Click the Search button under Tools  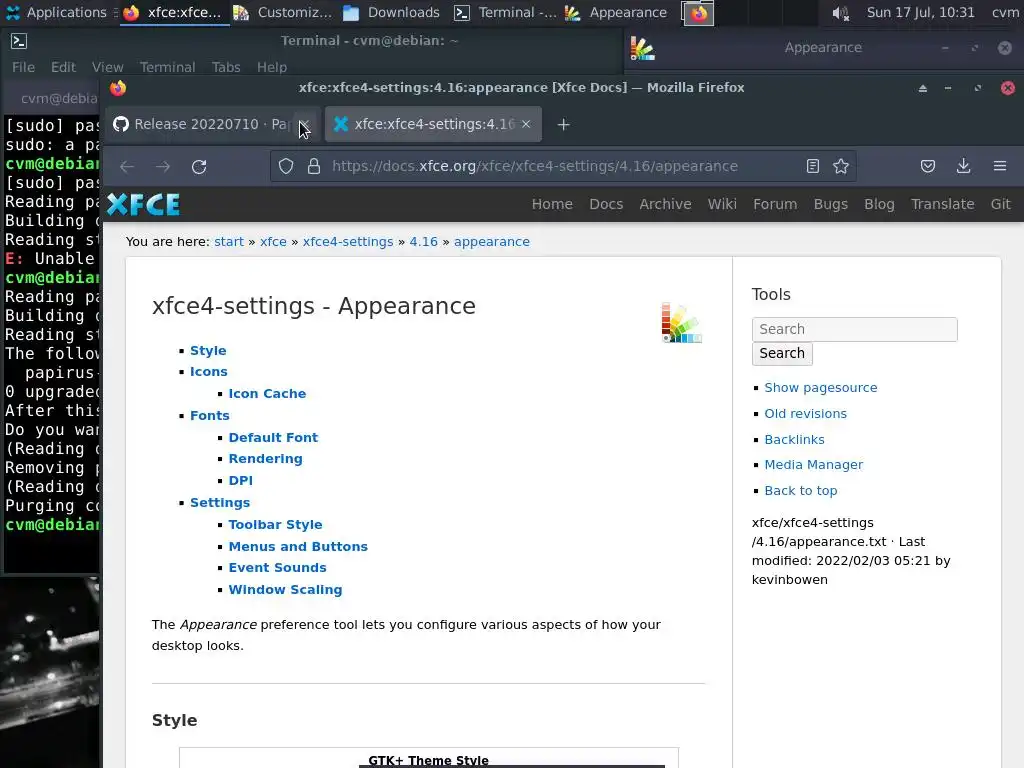click(x=782, y=353)
